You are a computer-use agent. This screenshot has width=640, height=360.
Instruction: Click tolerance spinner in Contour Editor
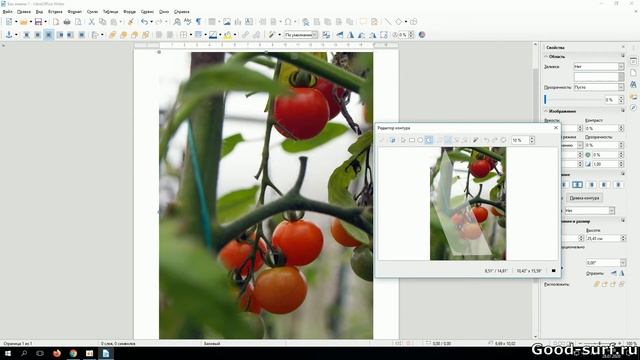click(x=532, y=140)
